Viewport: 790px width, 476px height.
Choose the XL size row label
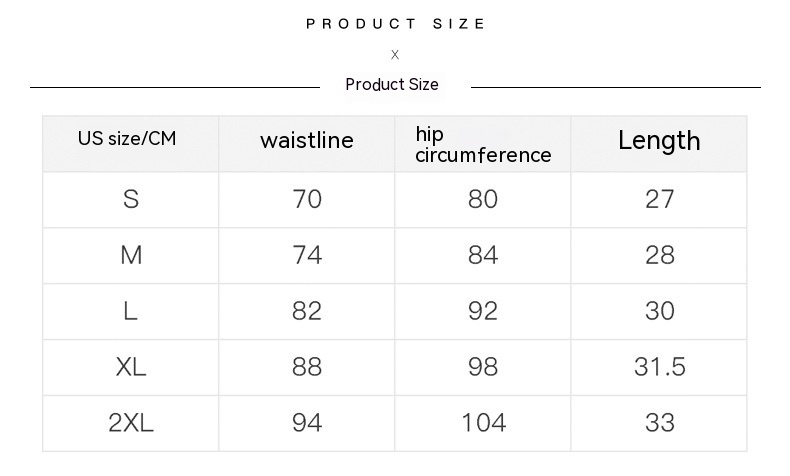[131, 367]
